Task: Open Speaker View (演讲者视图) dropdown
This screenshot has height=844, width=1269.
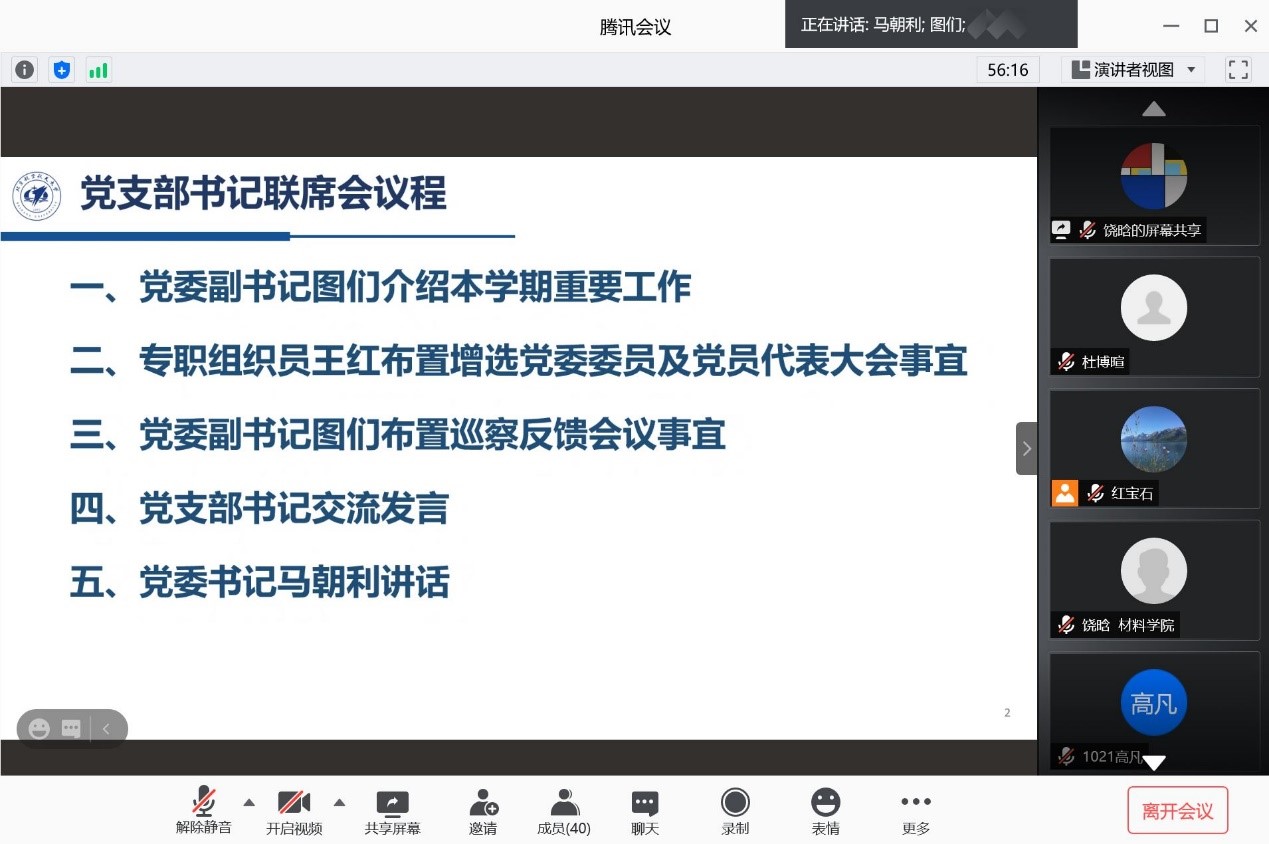Action: coord(1134,70)
